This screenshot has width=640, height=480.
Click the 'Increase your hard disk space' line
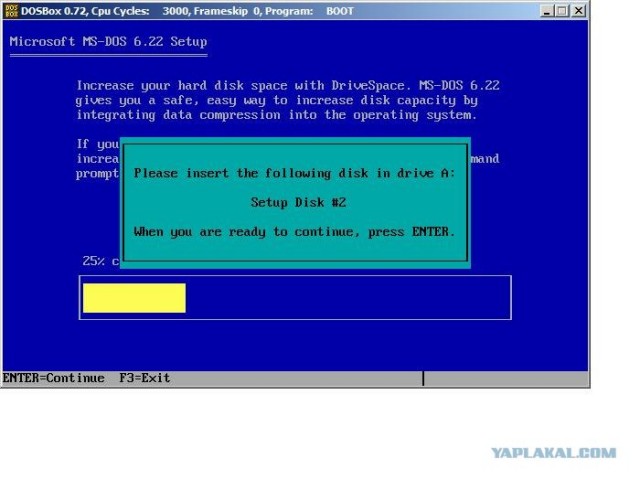(x=288, y=85)
